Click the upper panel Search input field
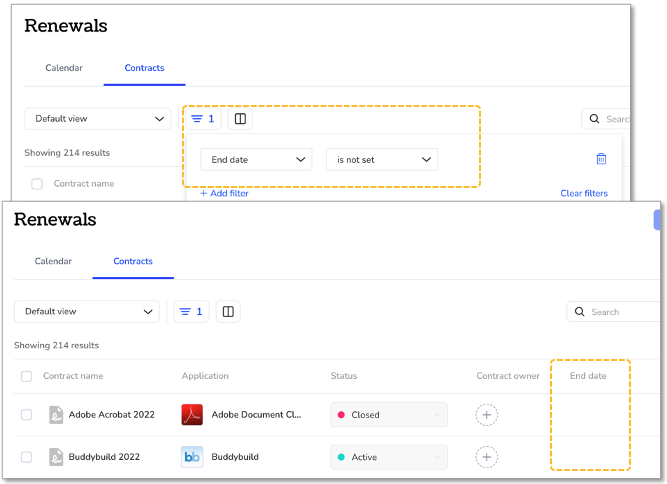 pos(606,119)
